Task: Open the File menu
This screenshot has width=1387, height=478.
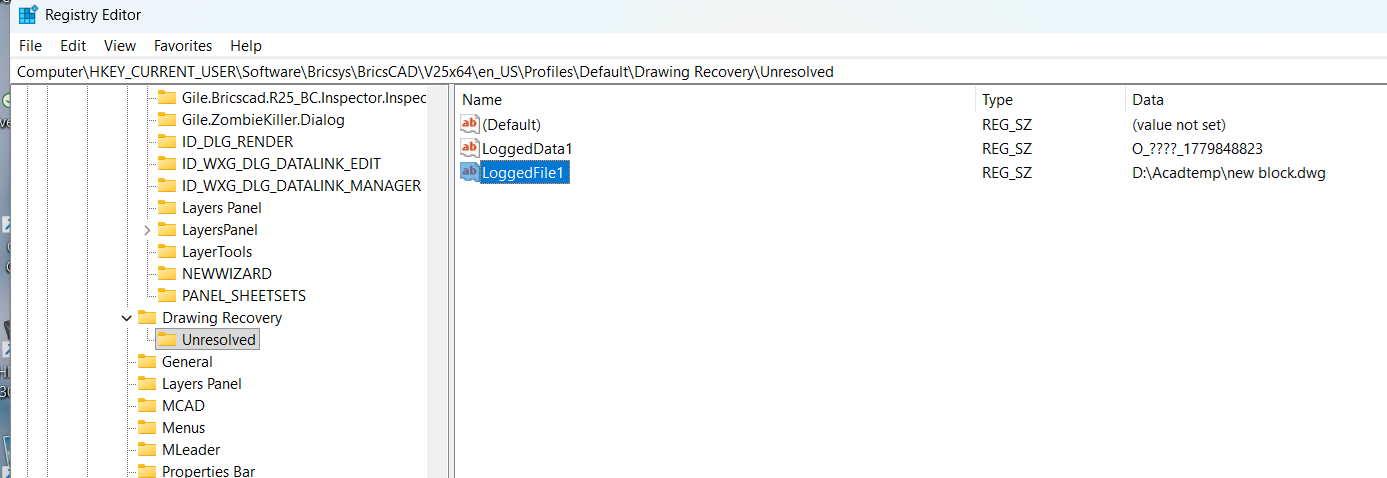Action: click(30, 46)
